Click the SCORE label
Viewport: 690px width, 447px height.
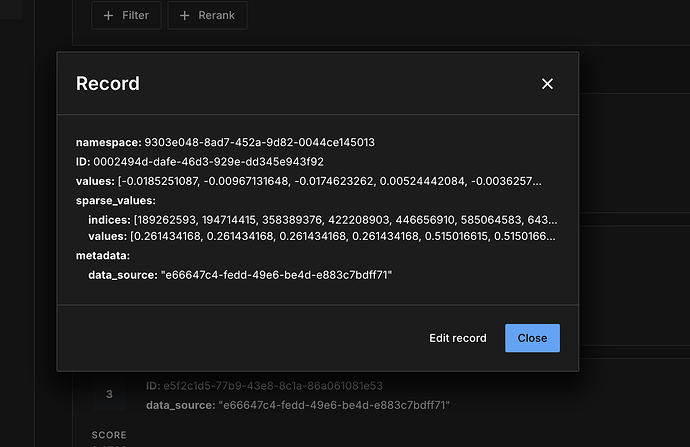coord(108,436)
